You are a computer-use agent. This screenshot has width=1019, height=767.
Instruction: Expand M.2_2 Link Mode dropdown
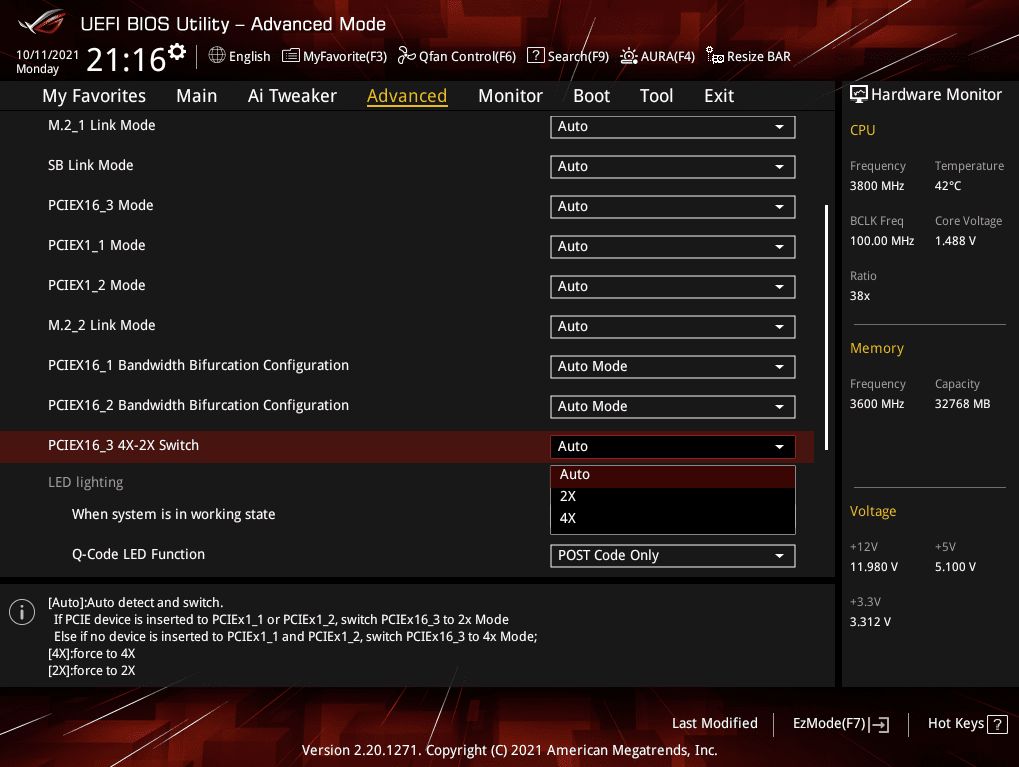[x=673, y=326]
